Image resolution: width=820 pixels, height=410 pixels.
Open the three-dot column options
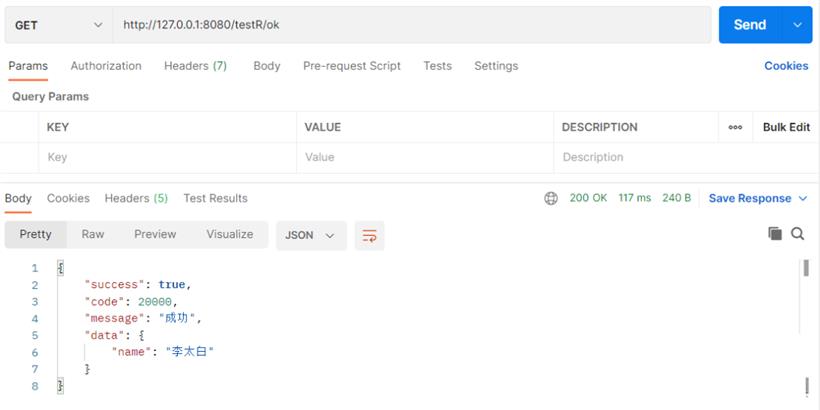pos(735,127)
